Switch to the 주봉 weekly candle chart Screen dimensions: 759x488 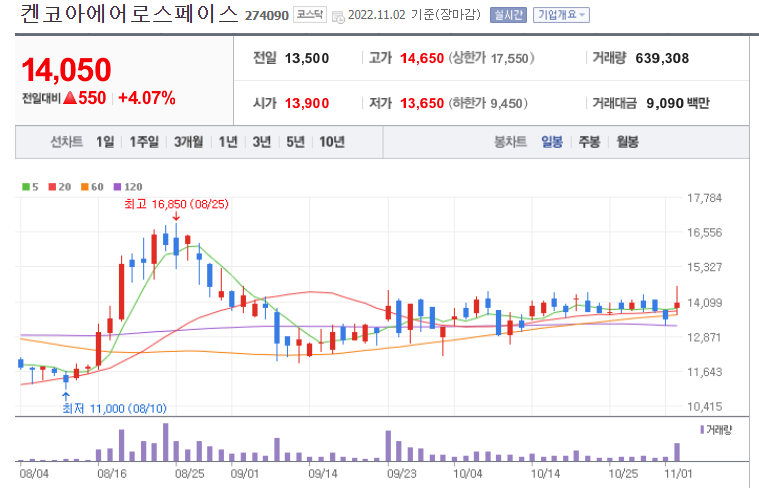590,142
